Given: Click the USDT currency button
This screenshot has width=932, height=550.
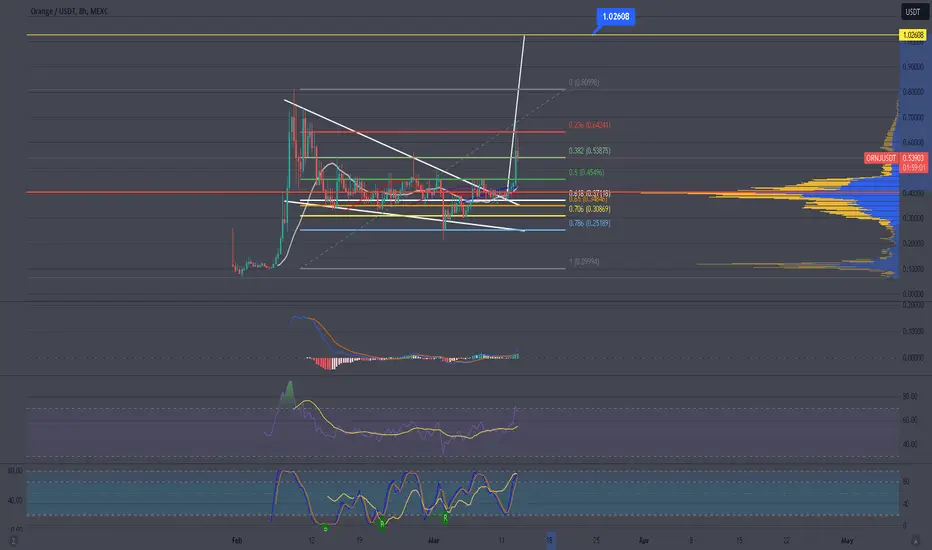Looking at the screenshot, I should click(x=913, y=12).
